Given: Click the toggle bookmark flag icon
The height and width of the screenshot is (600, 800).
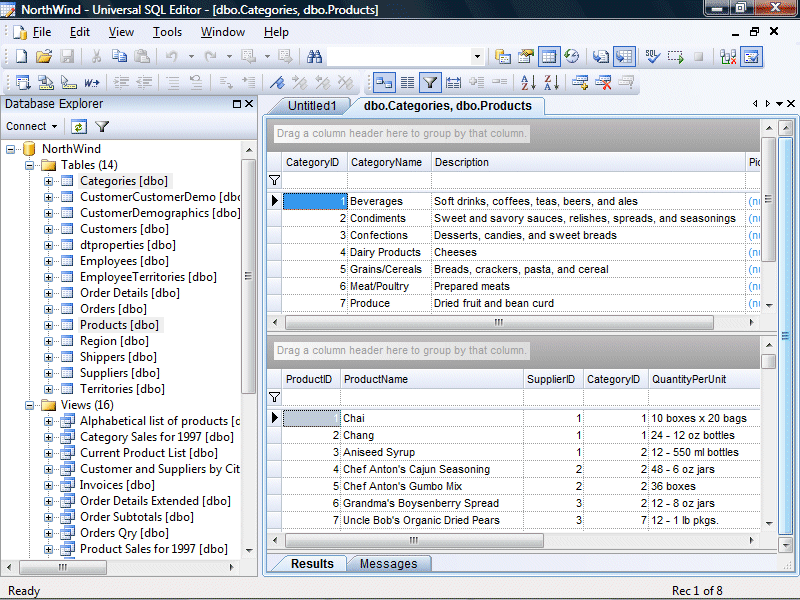Looking at the screenshot, I should pyautogui.click(x=278, y=82).
